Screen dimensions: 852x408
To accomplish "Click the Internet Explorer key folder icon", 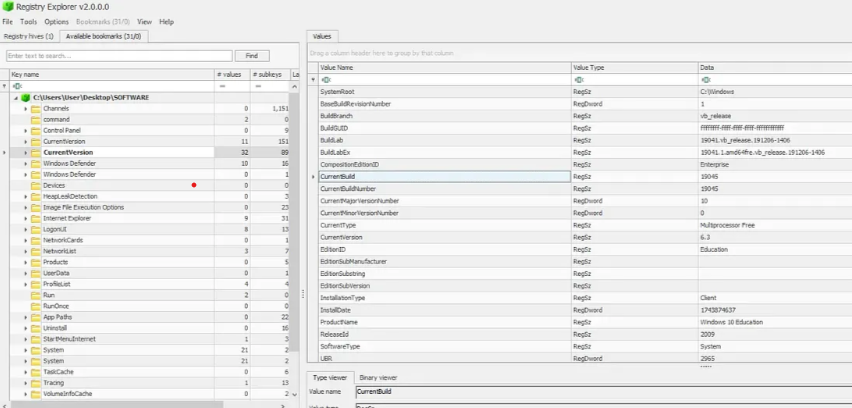I will tap(35, 218).
